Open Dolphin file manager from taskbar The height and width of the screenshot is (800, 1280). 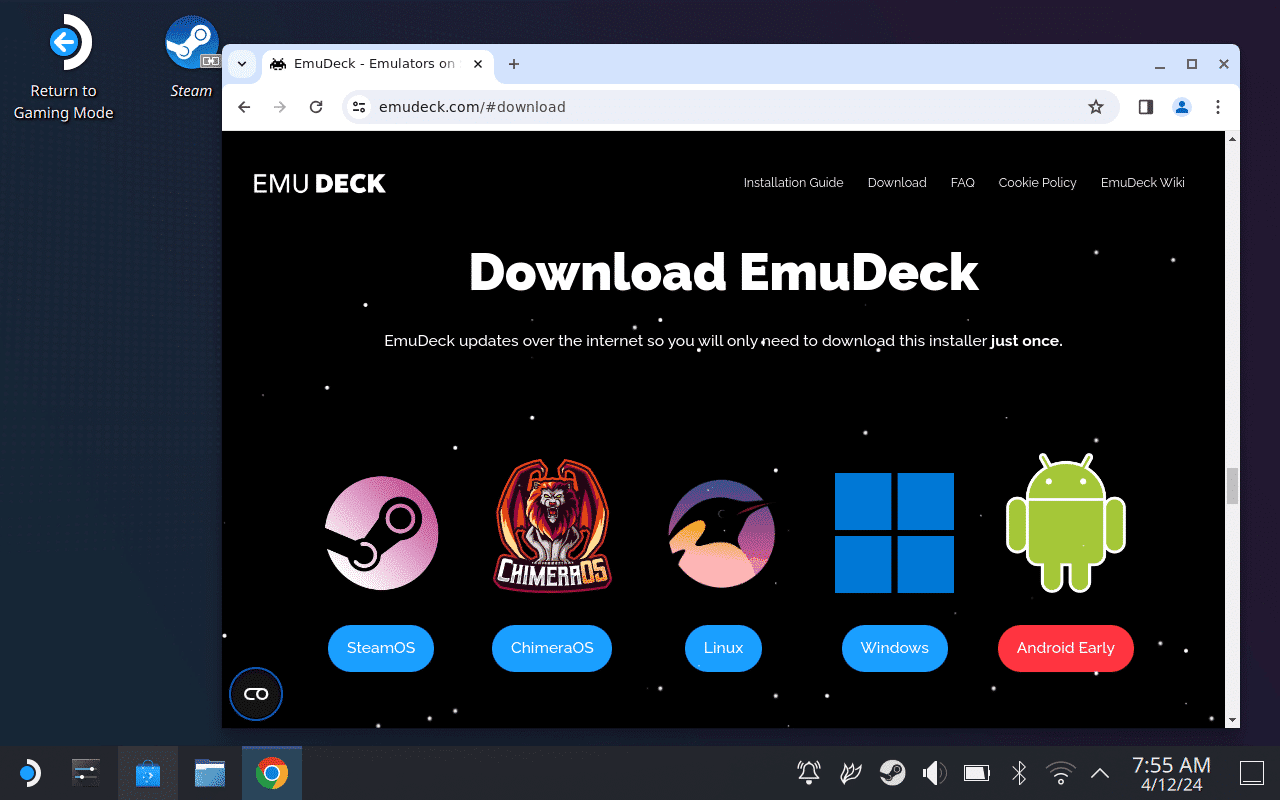pos(210,772)
